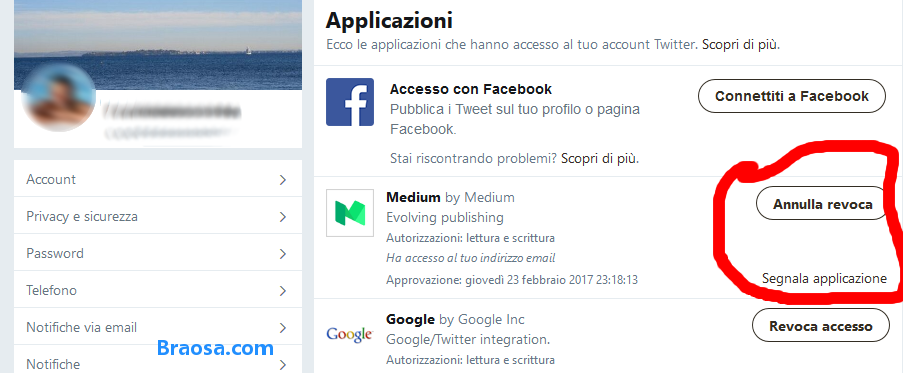This screenshot has height=373, width=903.
Task: Click the Connettiti a Facebook button
Action: 792,96
